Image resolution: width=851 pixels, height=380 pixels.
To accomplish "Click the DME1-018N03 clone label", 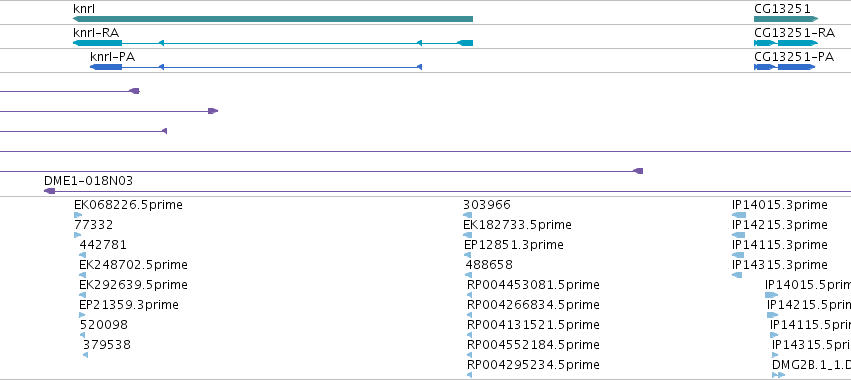I will click(x=88, y=181).
